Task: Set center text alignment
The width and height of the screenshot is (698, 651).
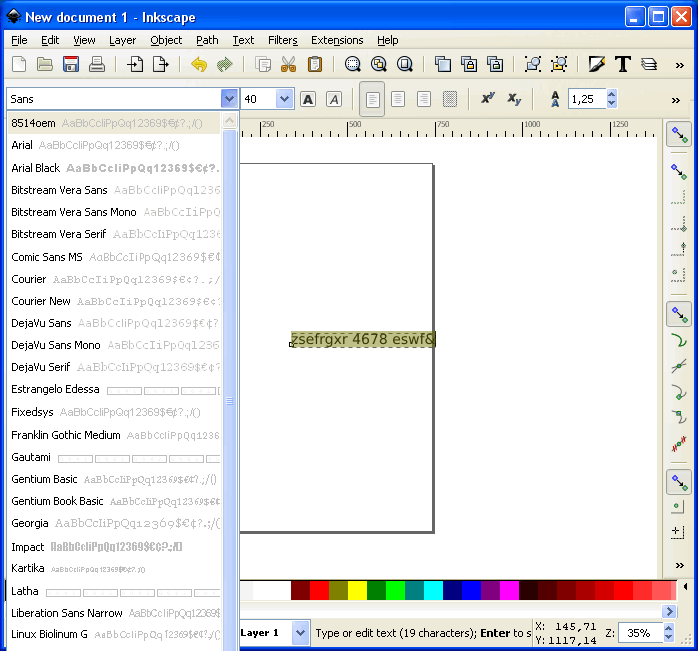Action: [x=398, y=99]
